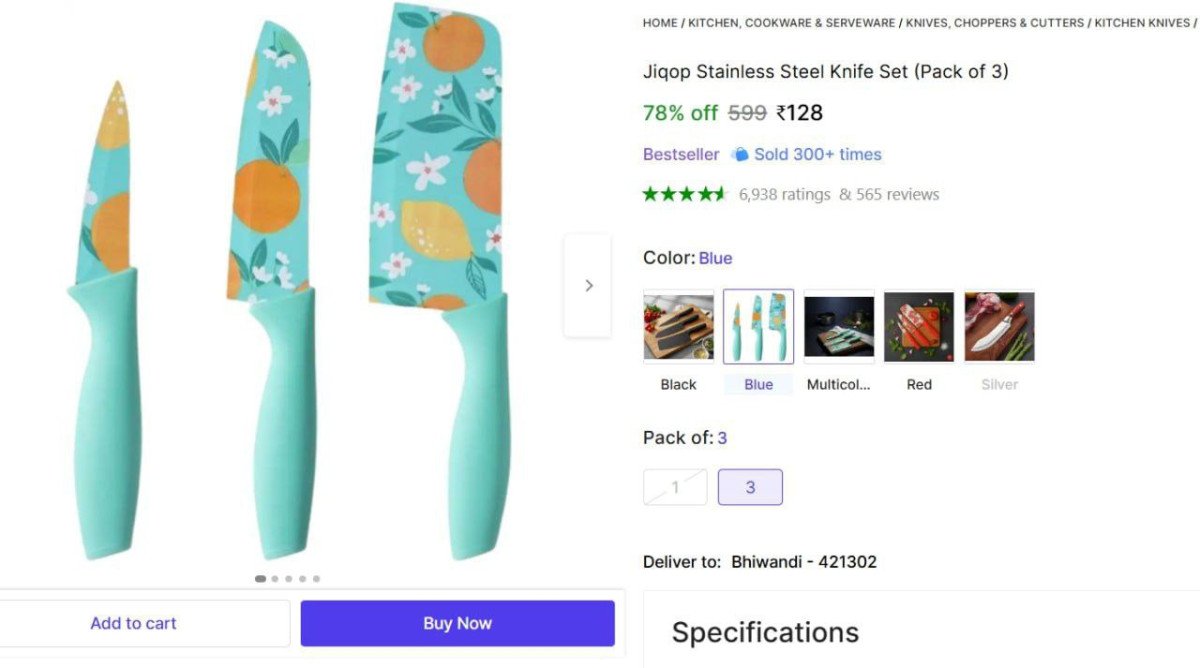Select the pack of 1 option
The width and height of the screenshot is (1200, 668).
[x=675, y=487]
